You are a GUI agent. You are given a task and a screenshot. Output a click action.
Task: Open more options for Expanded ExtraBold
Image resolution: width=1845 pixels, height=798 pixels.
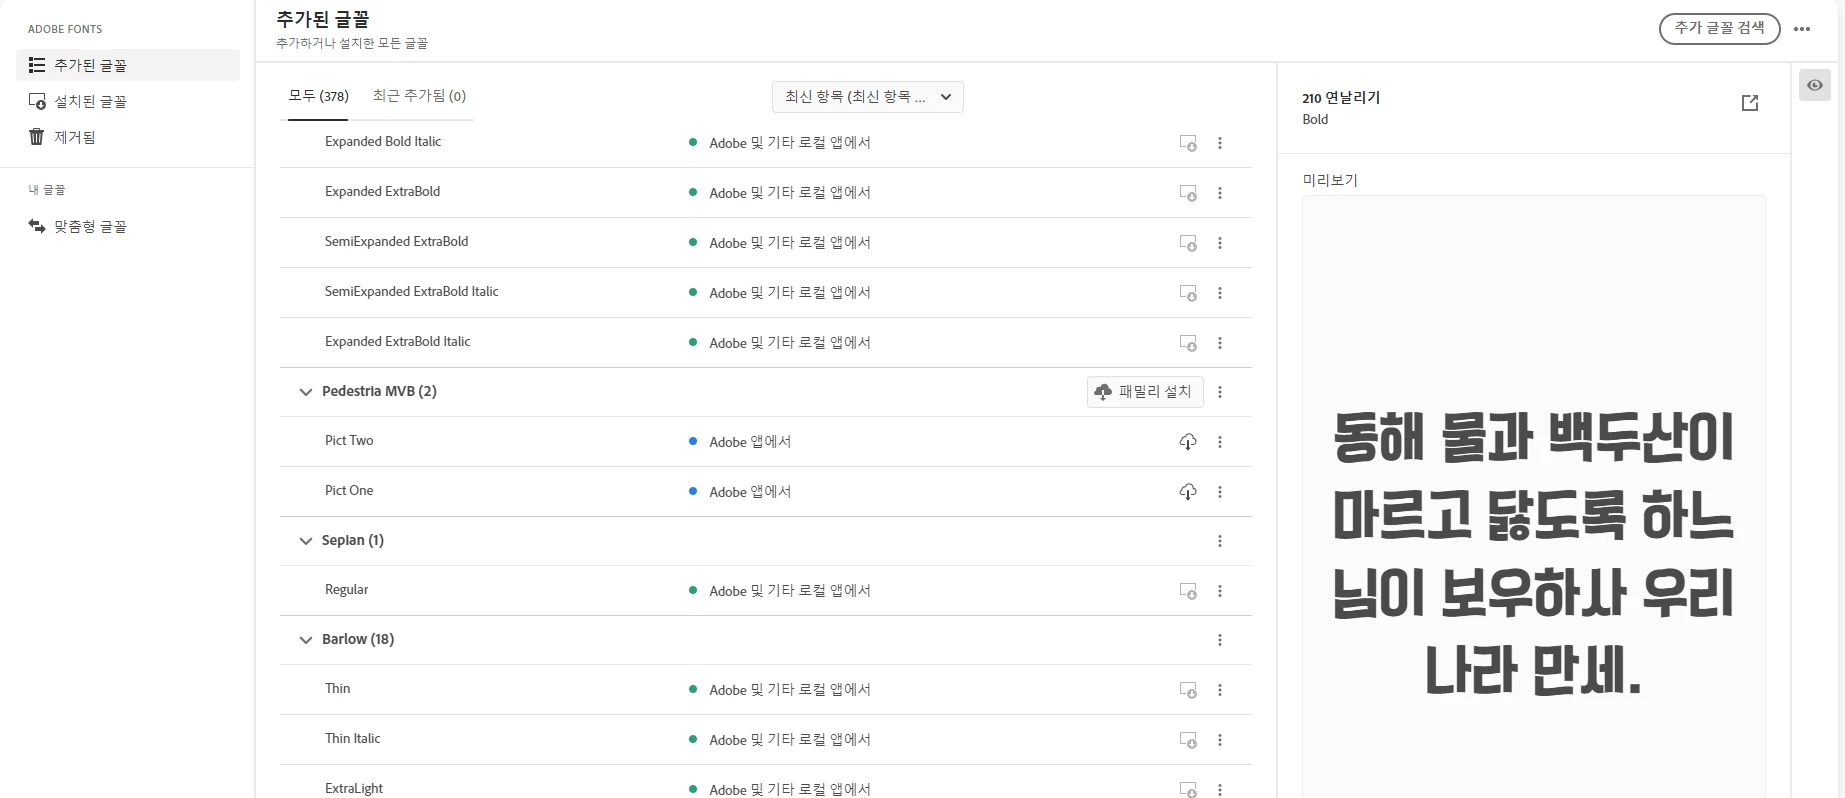[x=1220, y=193]
